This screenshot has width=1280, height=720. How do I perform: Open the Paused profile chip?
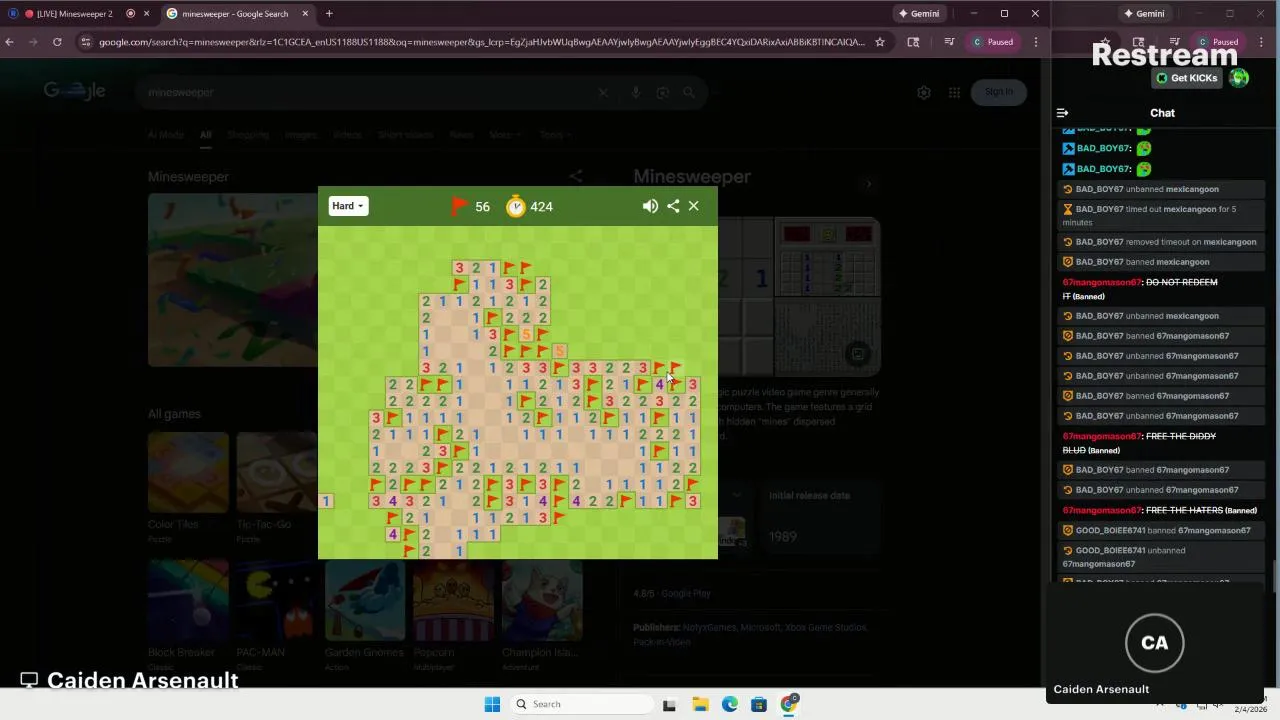click(x=994, y=42)
